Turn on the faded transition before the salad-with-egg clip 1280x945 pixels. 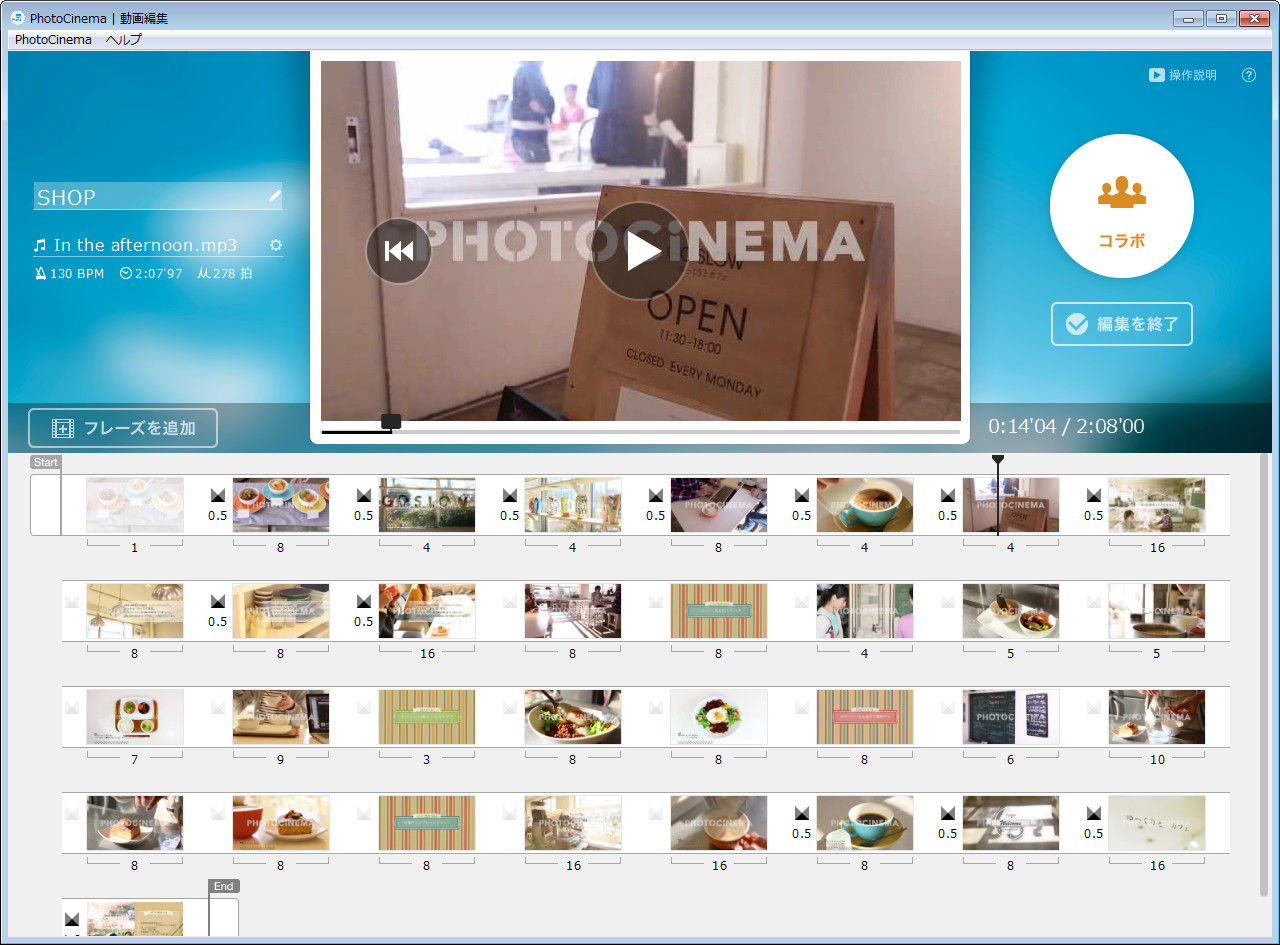pyautogui.click(x=656, y=707)
